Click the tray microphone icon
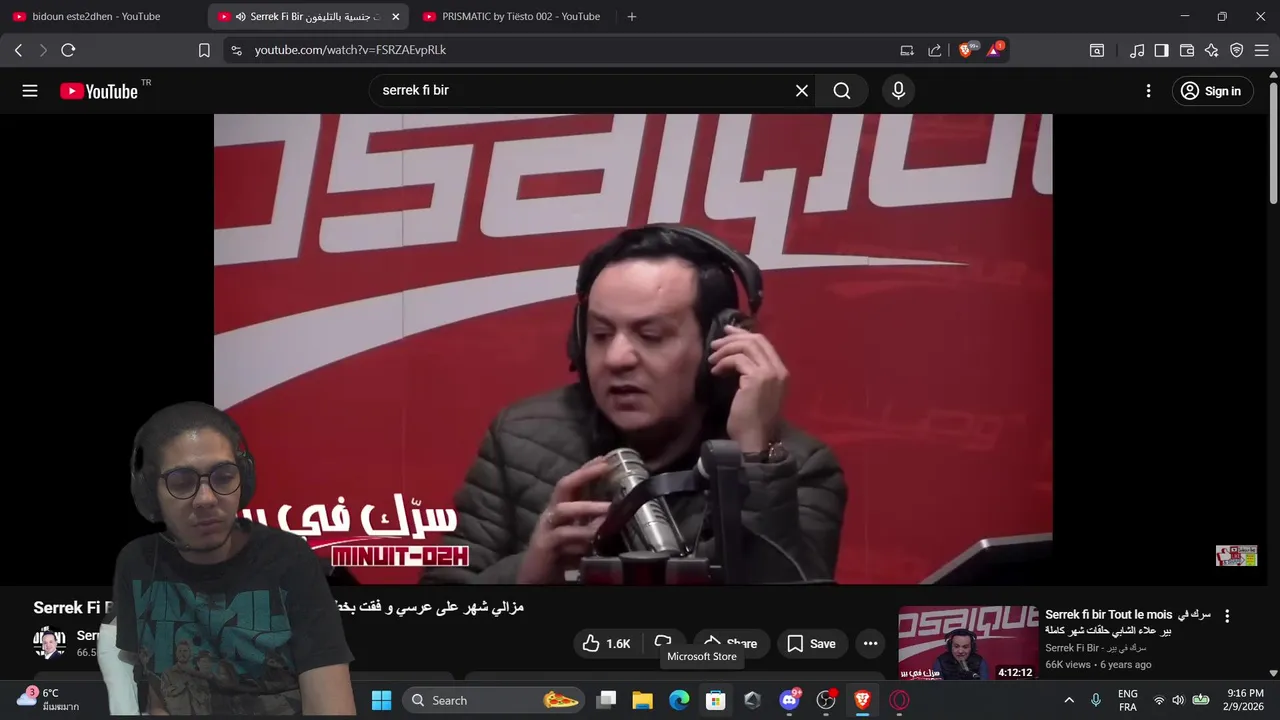Image resolution: width=1280 pixels, height=720 pixels. 1096,700
